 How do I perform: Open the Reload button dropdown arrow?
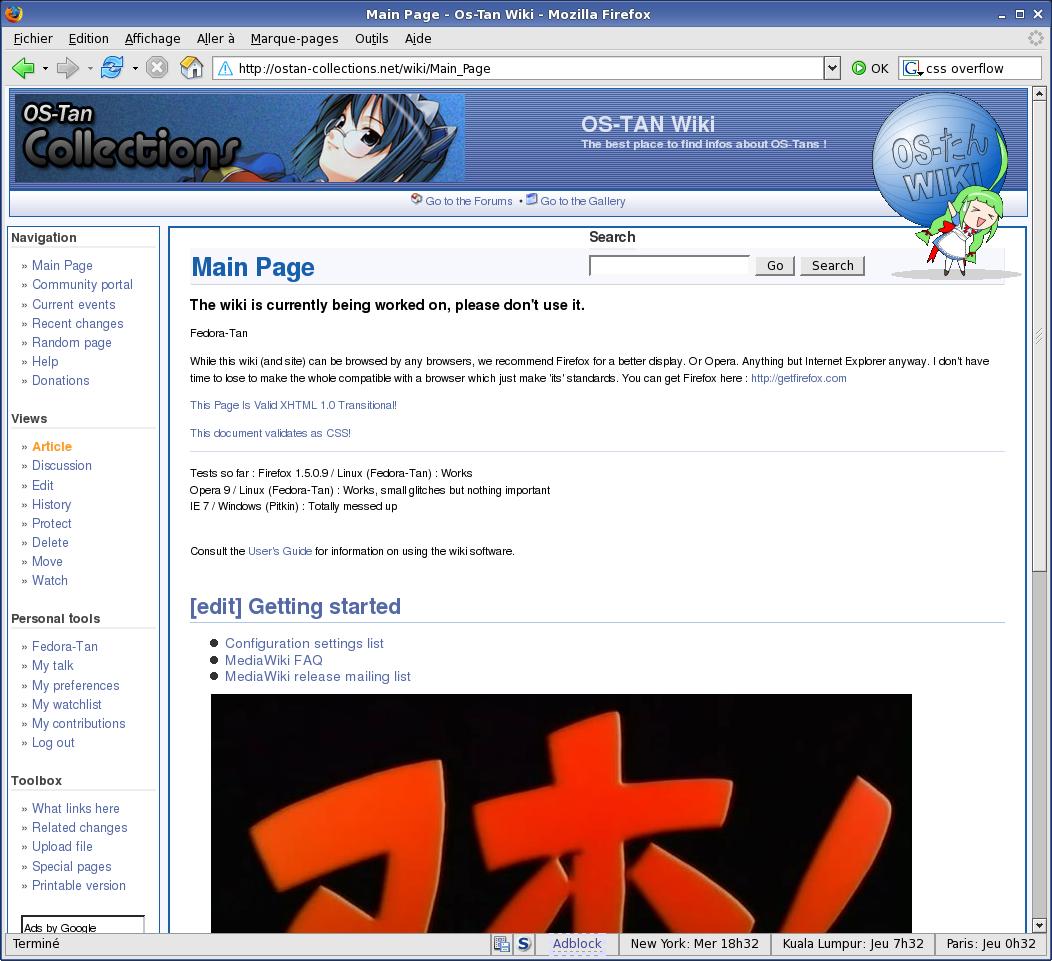pyautogui.click(x=135, y=68)
